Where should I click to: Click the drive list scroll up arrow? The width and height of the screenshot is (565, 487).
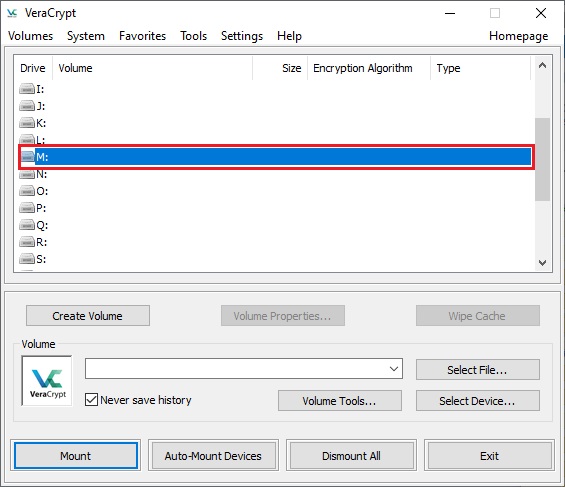[542, 66]
